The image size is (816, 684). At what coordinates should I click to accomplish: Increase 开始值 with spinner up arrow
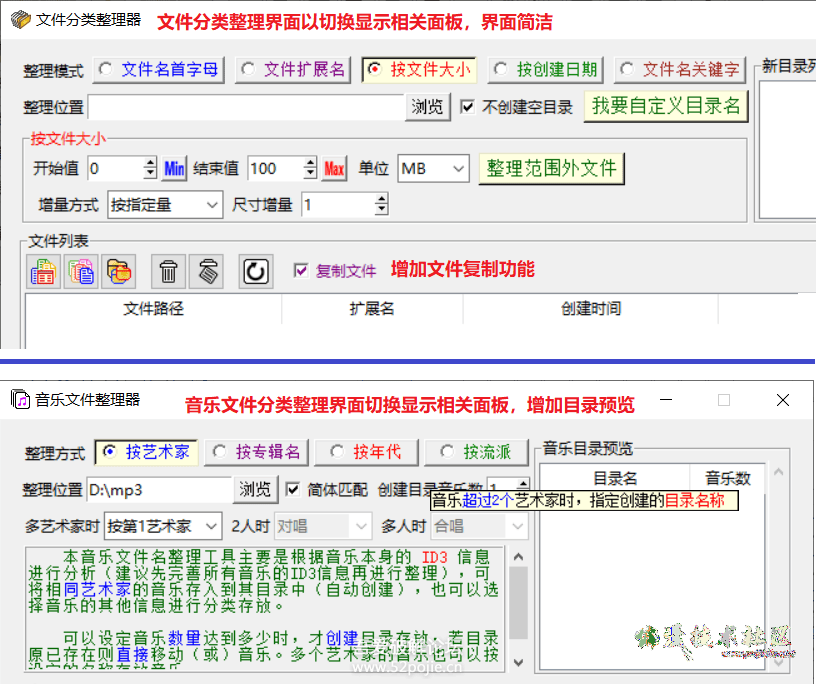pos(150,162)
